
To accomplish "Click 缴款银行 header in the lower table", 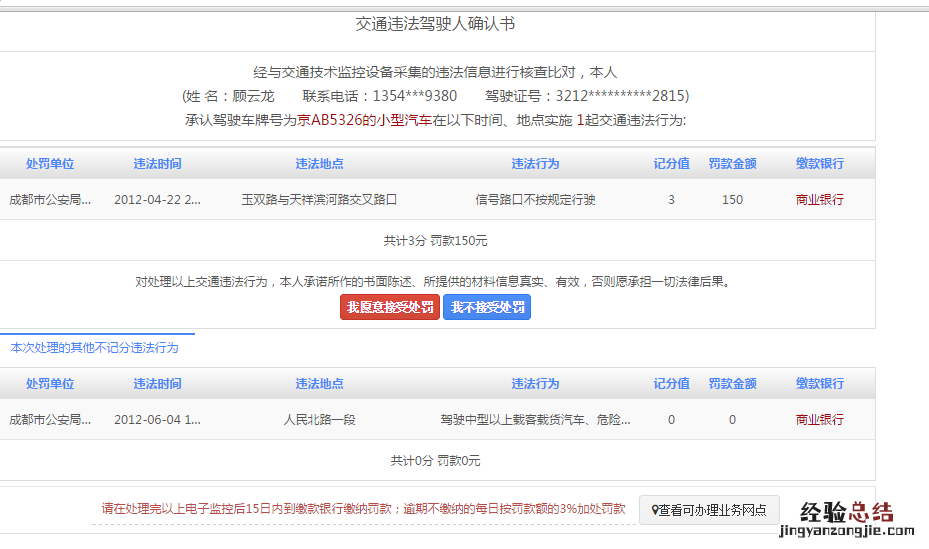I will click(819, 384).
